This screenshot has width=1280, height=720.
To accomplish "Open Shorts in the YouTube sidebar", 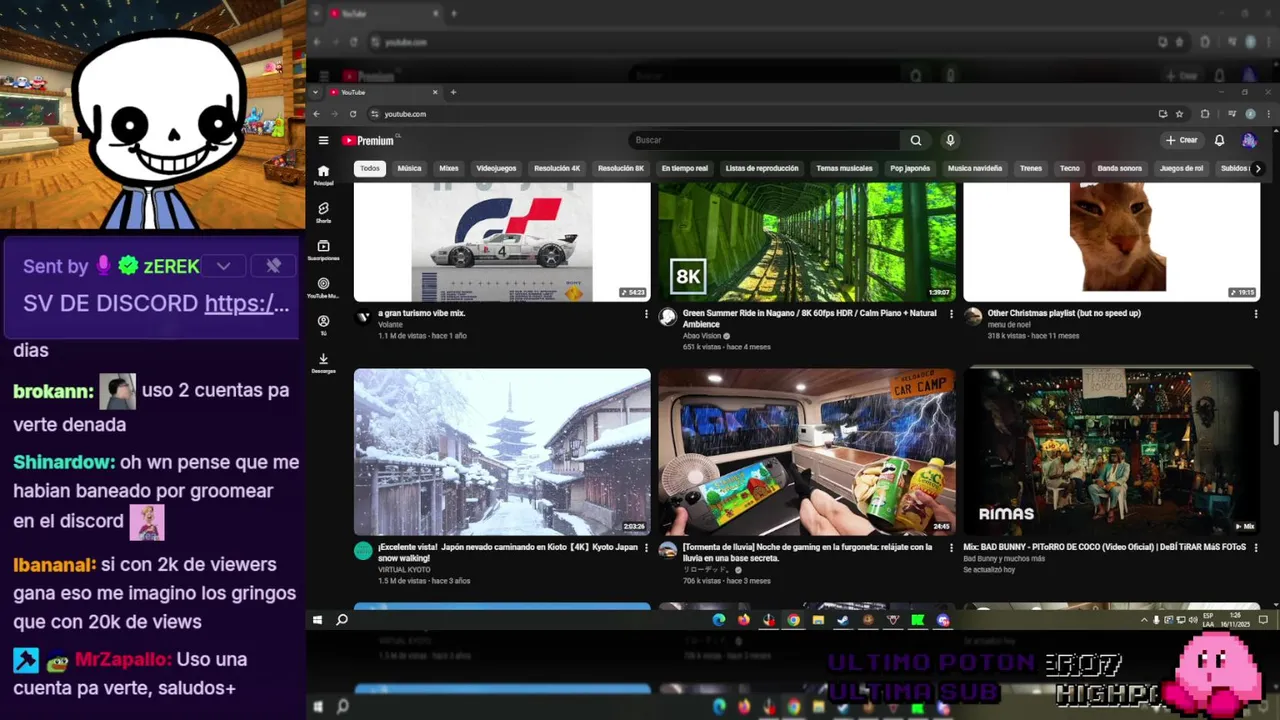I will (x=323, y=212).
